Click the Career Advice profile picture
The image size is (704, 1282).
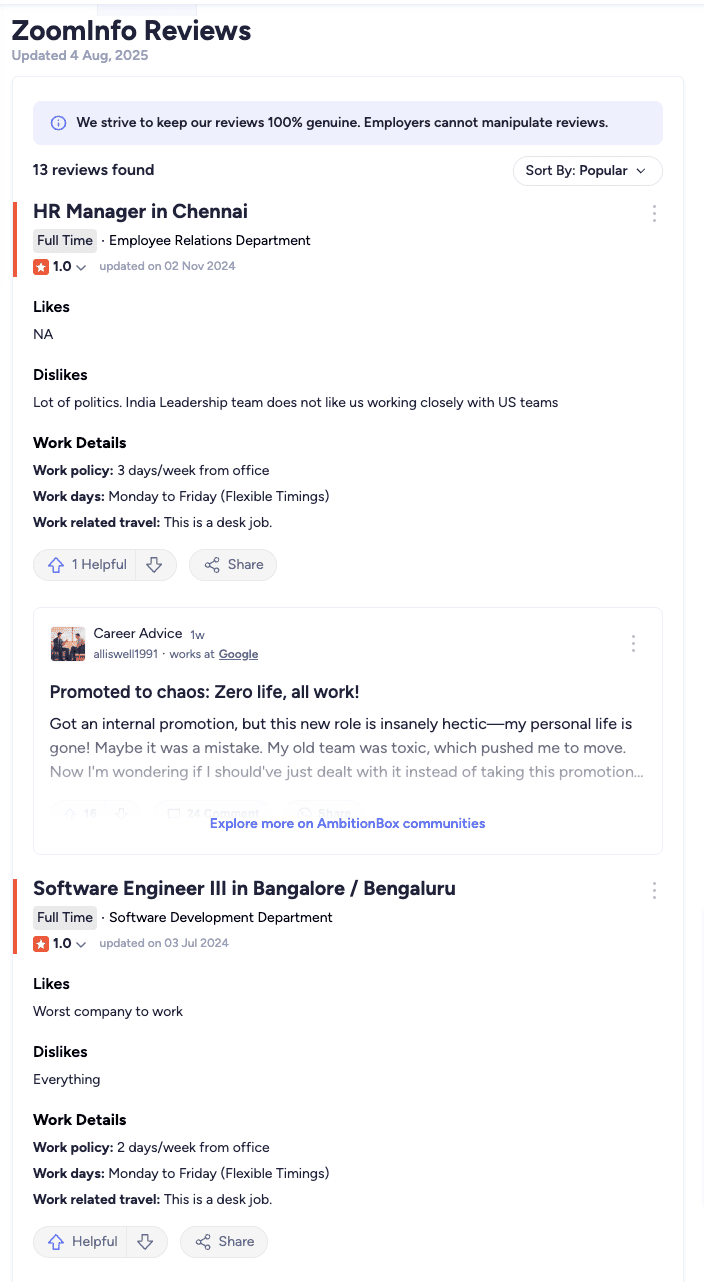pos(67,644)
